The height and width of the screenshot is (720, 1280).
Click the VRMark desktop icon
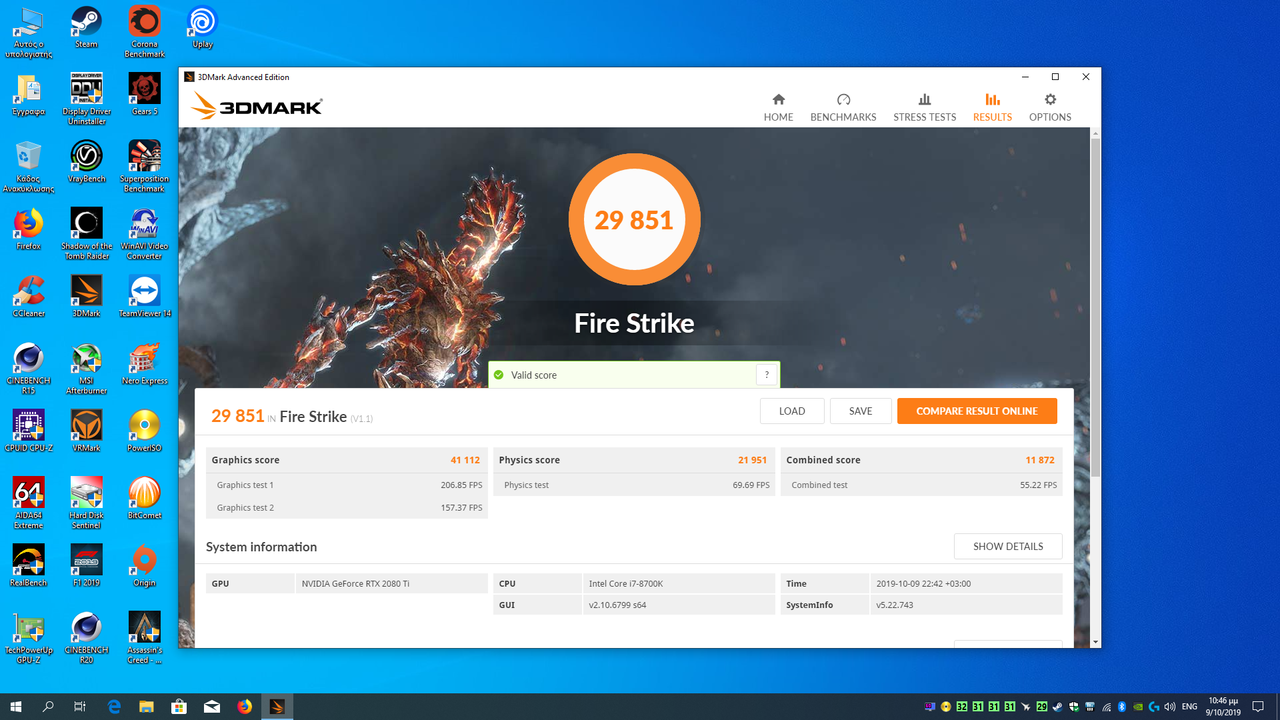86,429
